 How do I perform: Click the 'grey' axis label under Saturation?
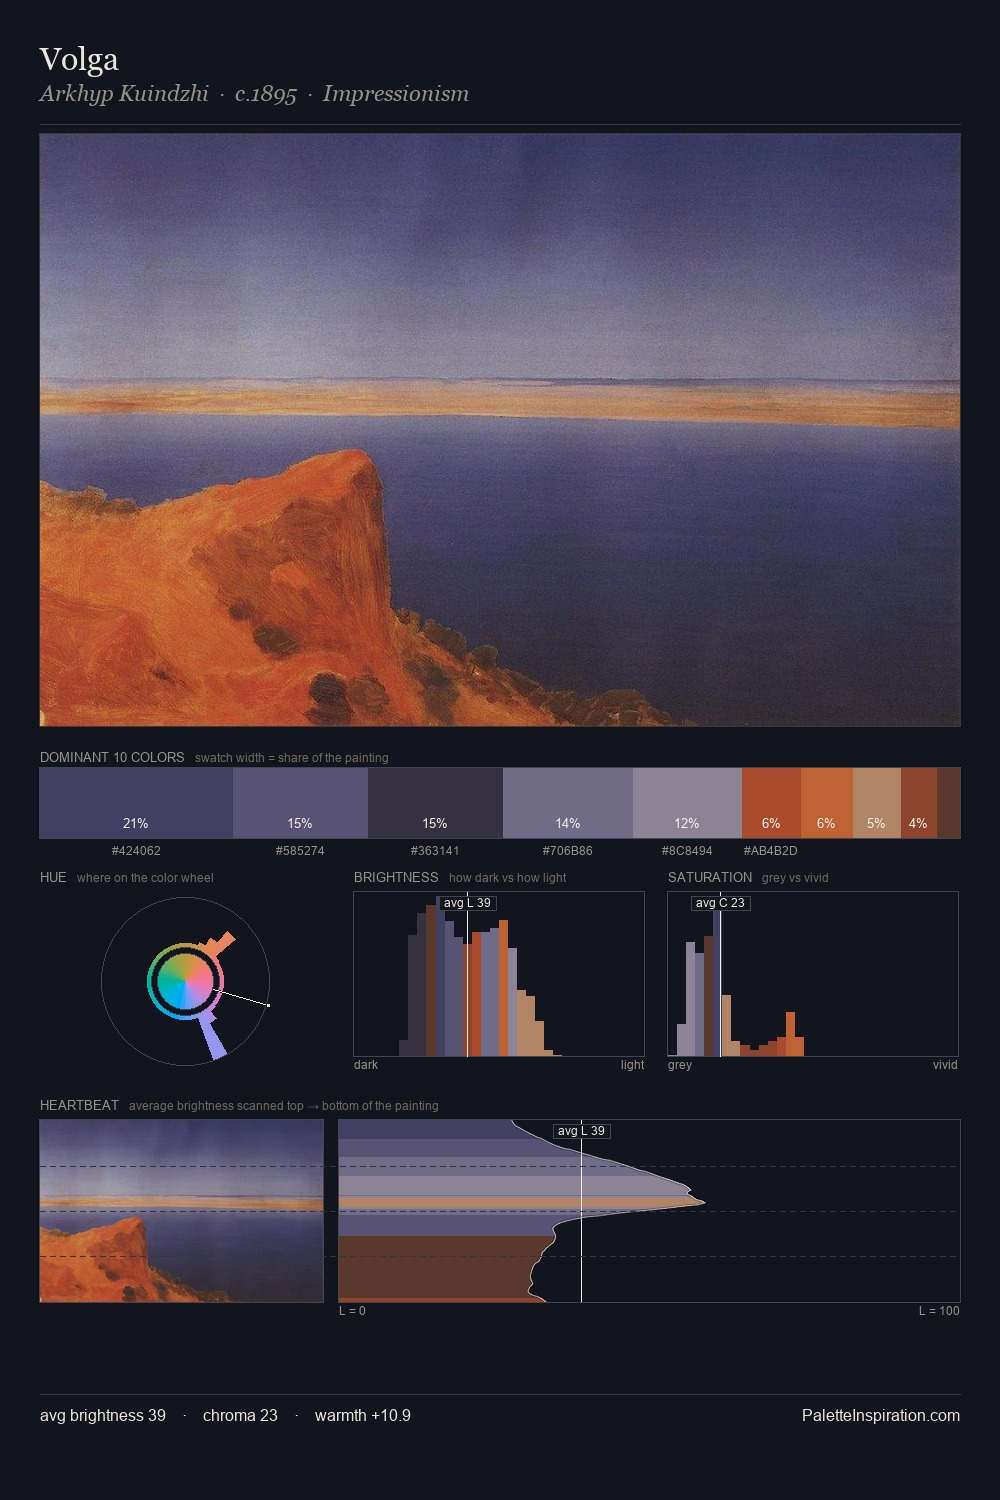[x=680, y=1065]
